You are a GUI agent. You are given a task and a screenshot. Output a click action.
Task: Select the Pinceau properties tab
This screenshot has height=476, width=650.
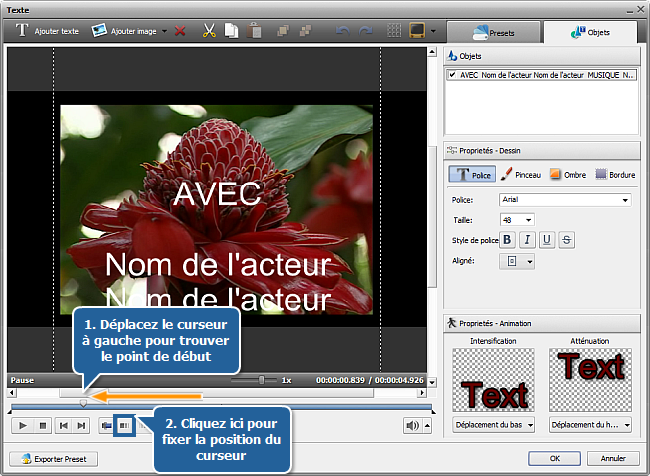[521, 174]
